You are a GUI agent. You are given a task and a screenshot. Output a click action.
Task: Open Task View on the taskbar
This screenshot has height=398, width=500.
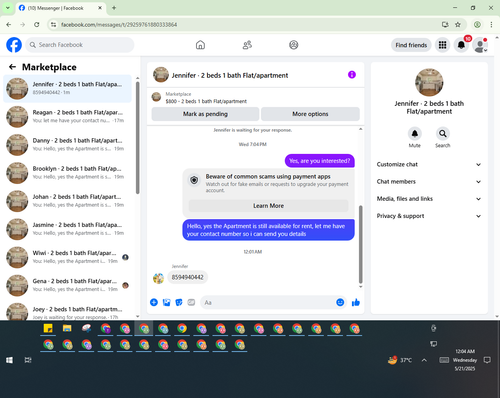coord(28,360)
